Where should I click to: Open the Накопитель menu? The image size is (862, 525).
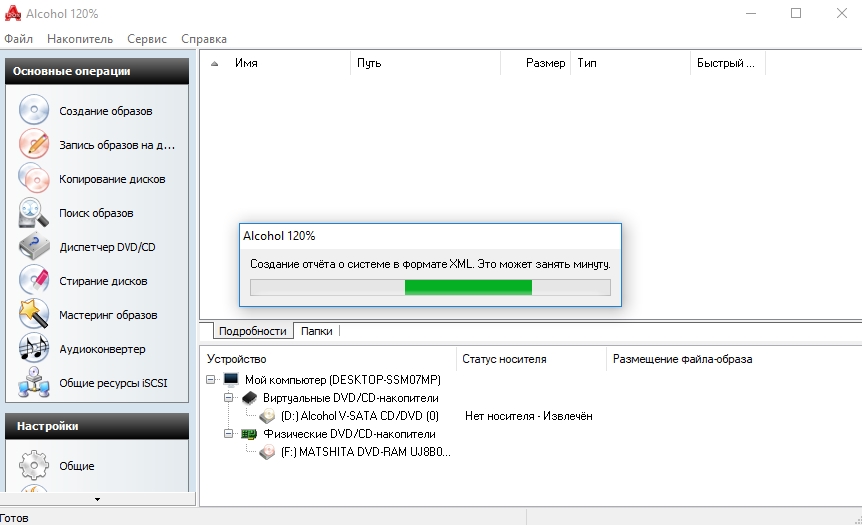[x=80, y=39]
